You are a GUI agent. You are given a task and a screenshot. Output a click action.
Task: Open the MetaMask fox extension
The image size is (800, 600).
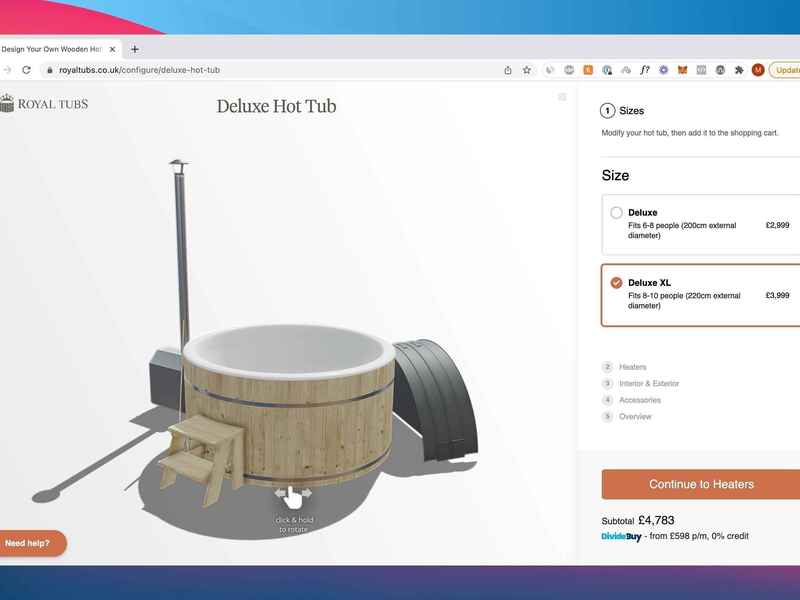(x=682, y=70)
